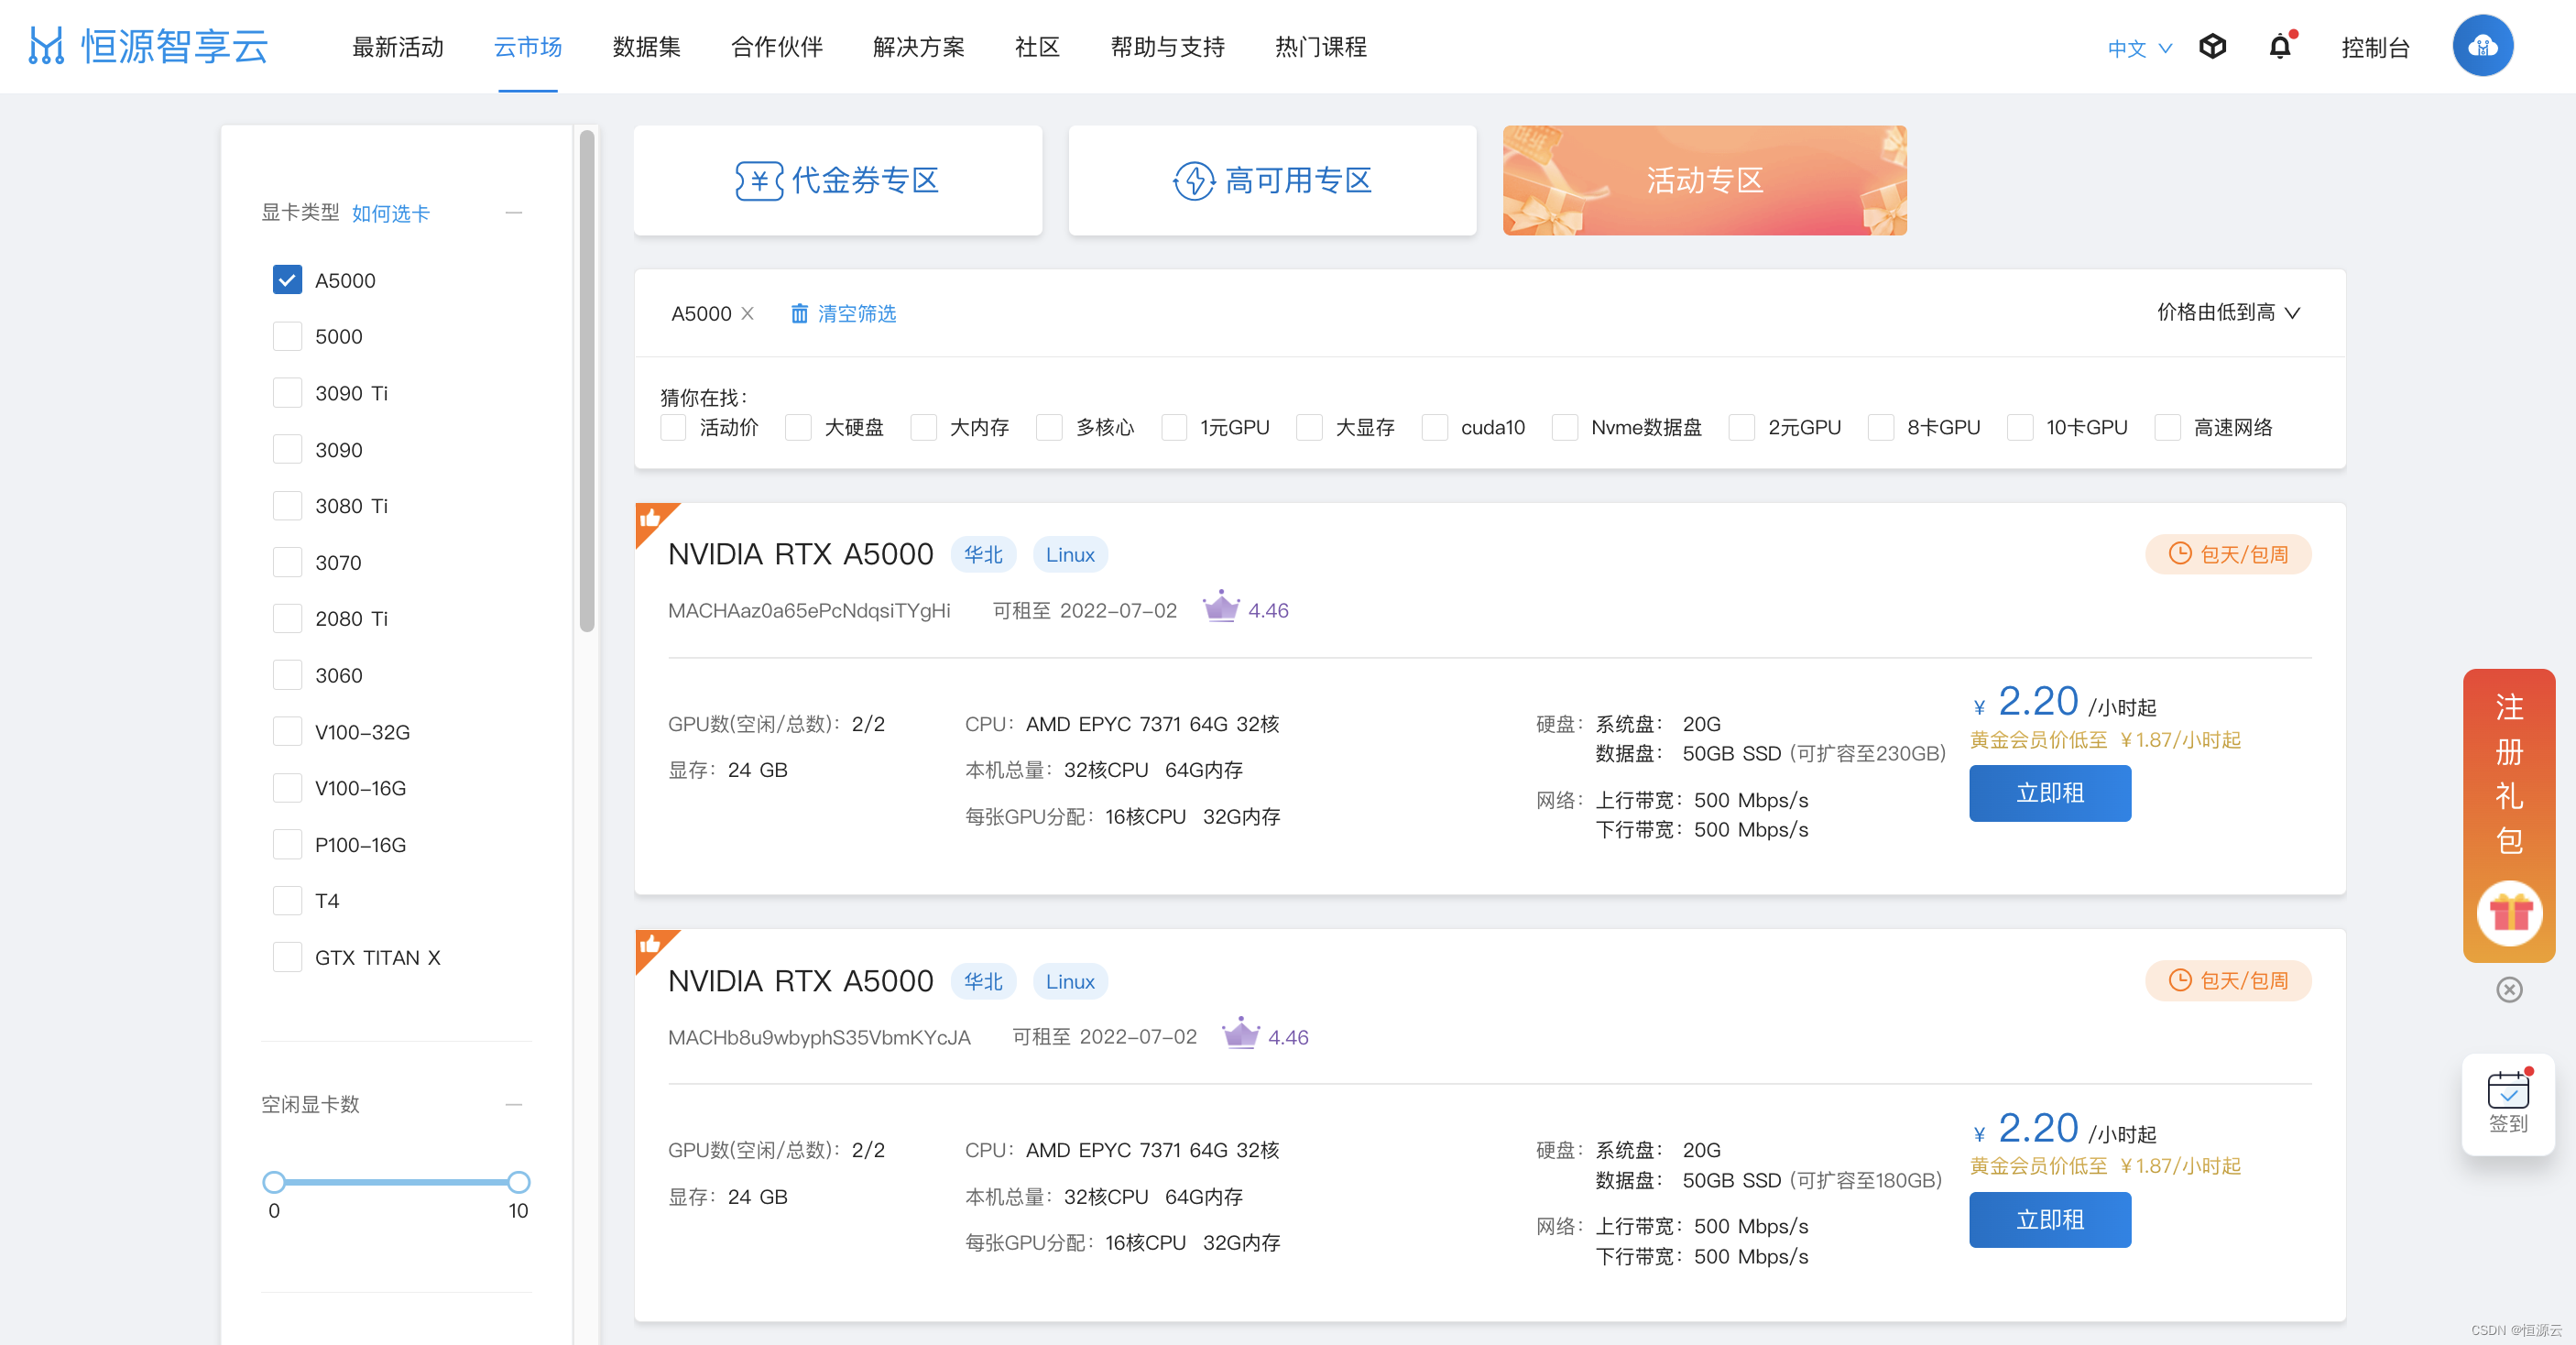Screen dimensions: 2576x1345
Task: Open the 帮助与支持 menu item
Action: tap(1167, 47)
